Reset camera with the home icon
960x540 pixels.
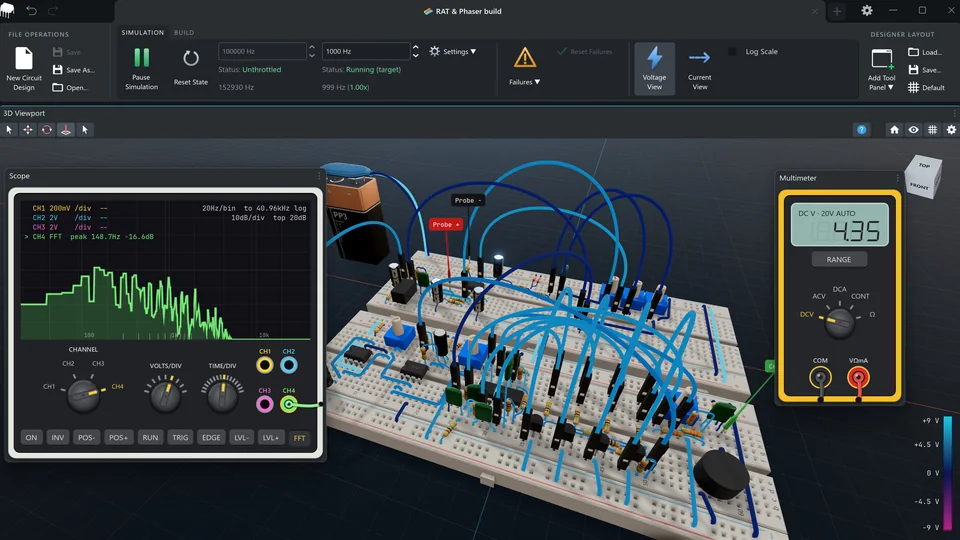[894, 130]
